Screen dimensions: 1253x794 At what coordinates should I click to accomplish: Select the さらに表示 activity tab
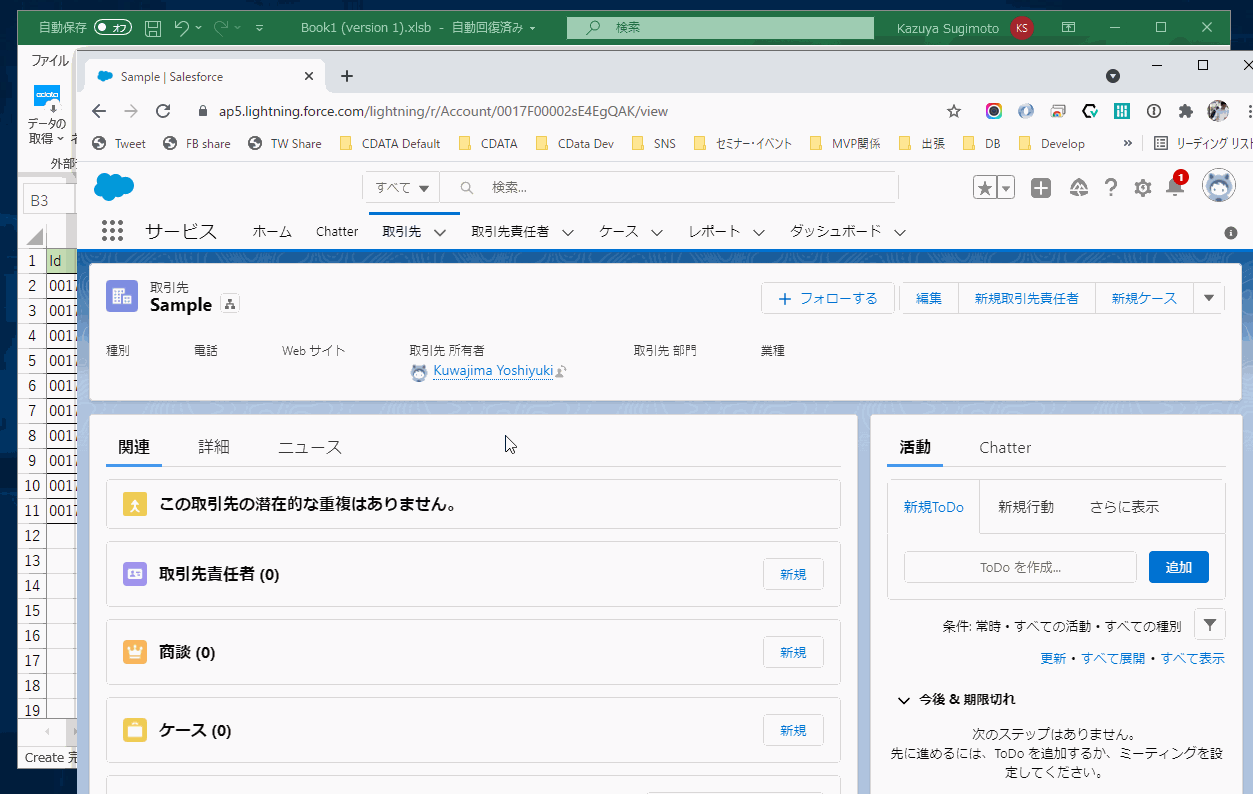tap(1124, 507)
